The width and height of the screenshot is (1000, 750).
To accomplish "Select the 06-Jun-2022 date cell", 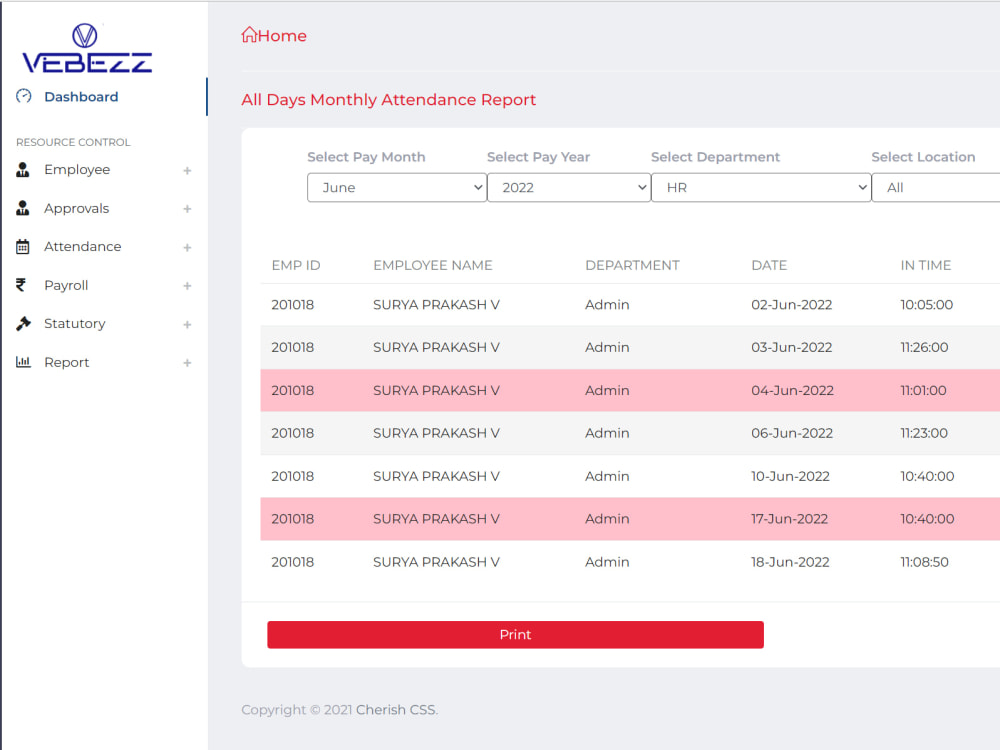I will point(792,433).
